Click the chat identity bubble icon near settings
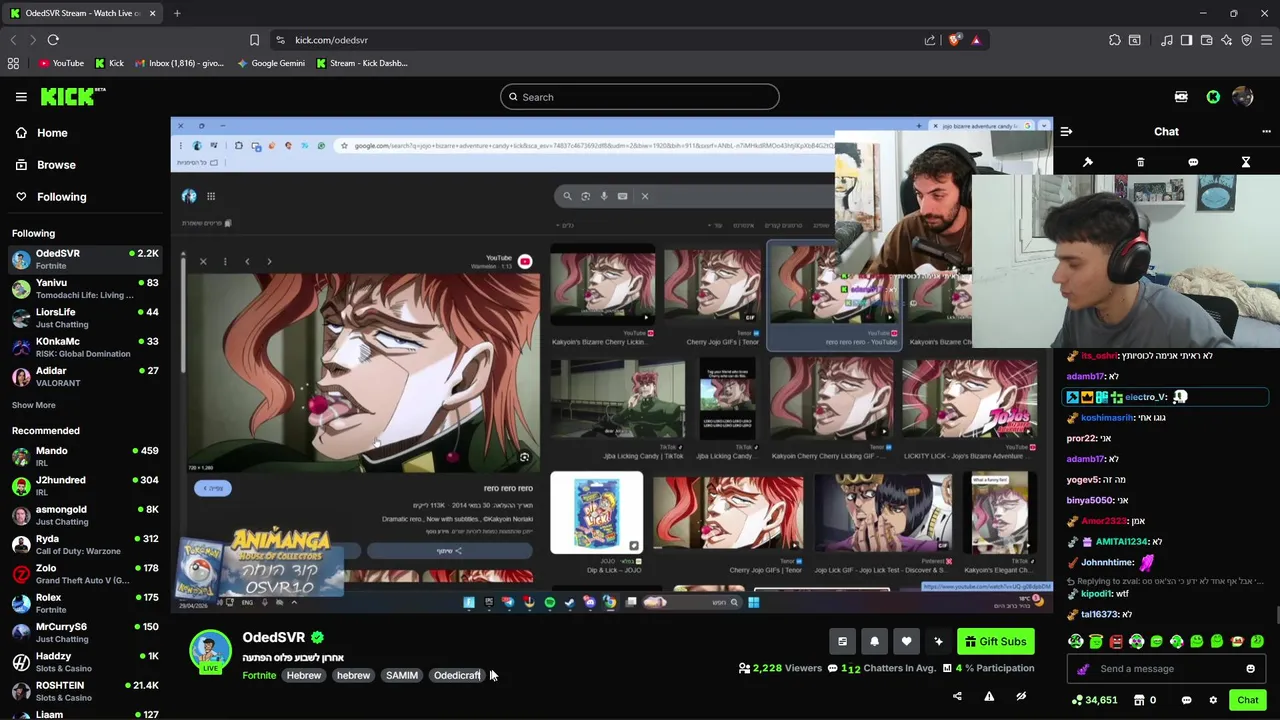The width and height of the screenshot is (1280, 720). tap(1186, 700)
